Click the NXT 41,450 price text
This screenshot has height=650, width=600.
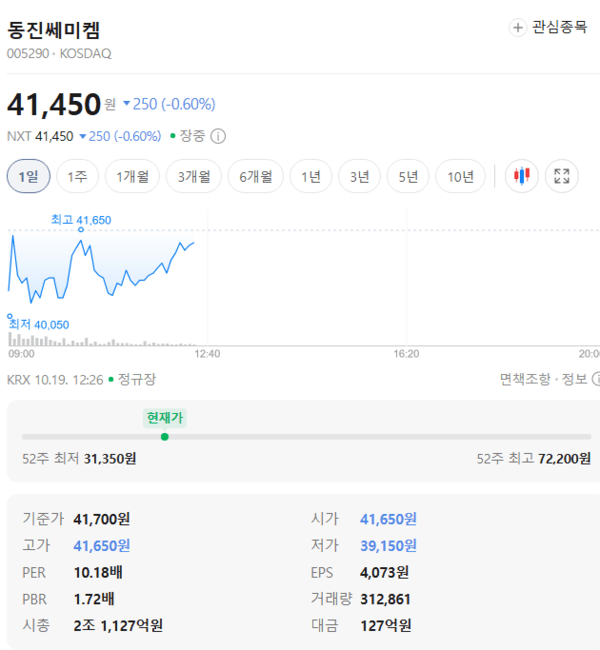(x=40, y=136)
